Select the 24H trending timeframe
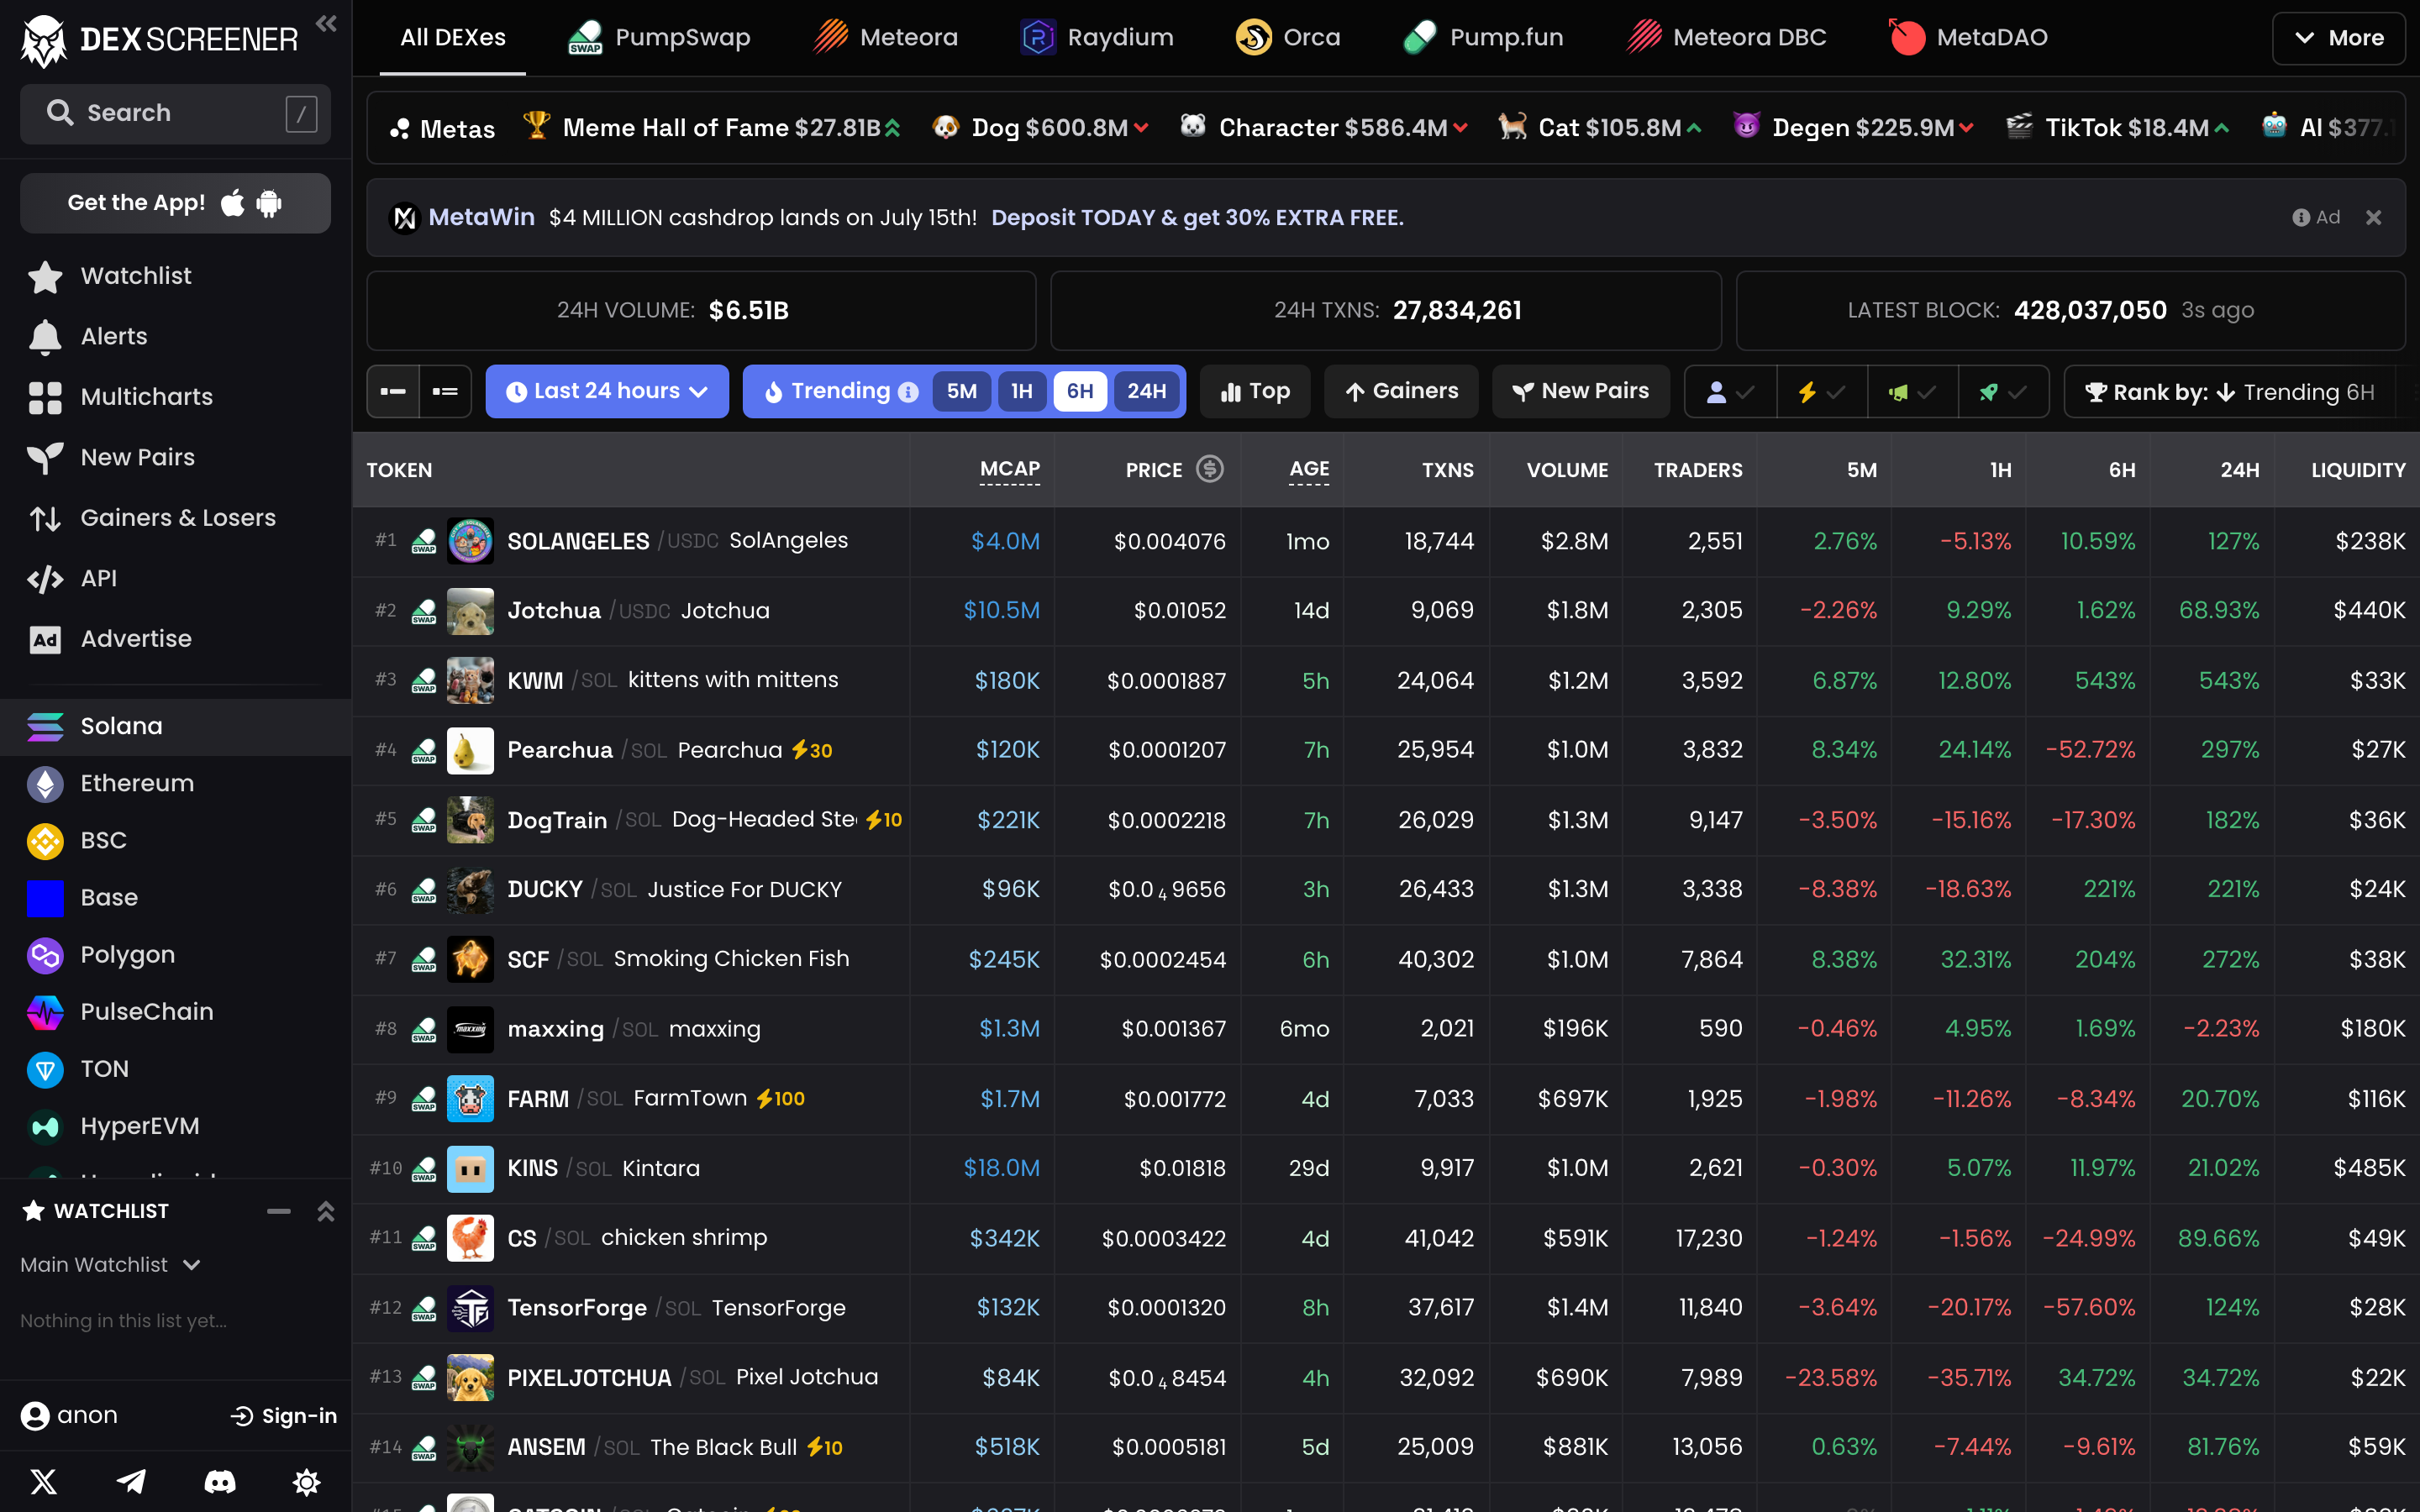2420x1512 pixels. (1147, 392)
